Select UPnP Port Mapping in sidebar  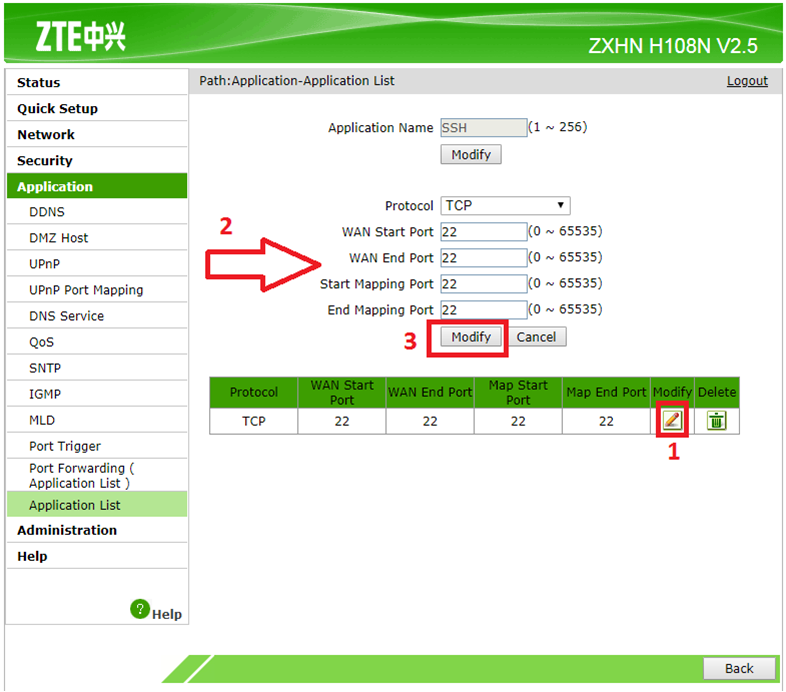point(86,290)
